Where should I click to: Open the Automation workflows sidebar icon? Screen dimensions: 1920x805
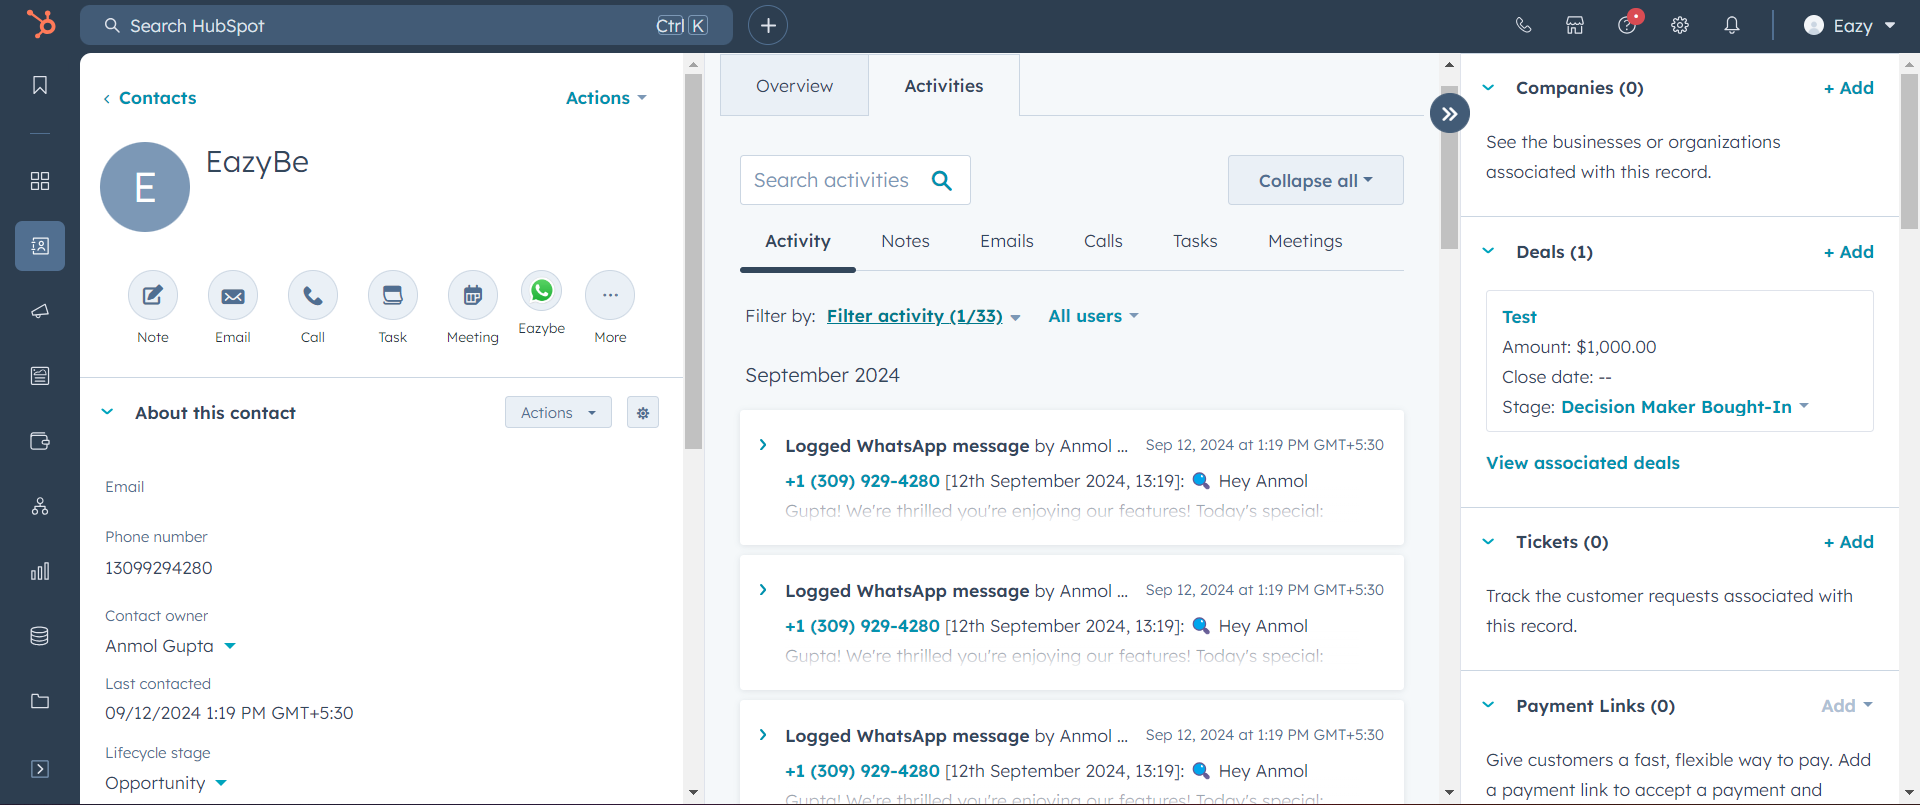(40, 506)
